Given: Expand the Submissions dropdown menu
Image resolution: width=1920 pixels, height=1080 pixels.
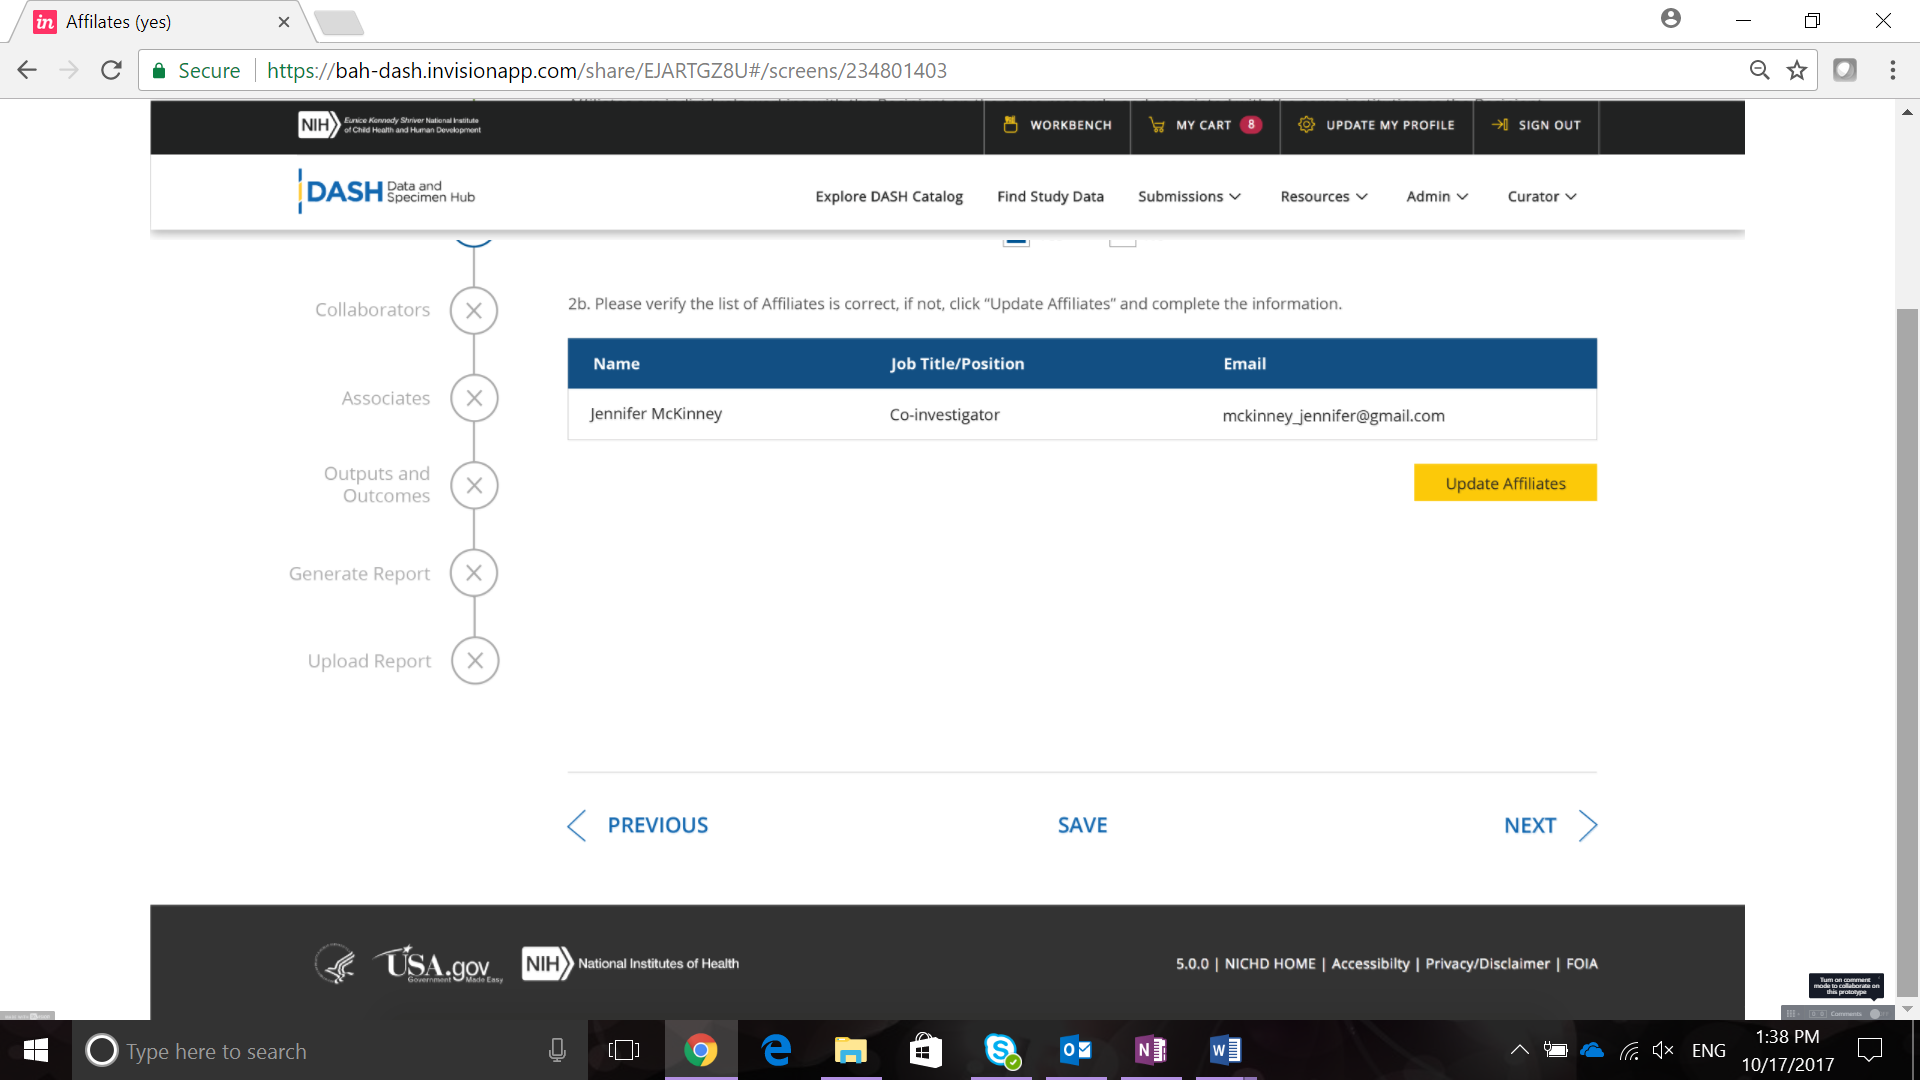Looking at the screenshot, I should click(x=1188, y=197).
